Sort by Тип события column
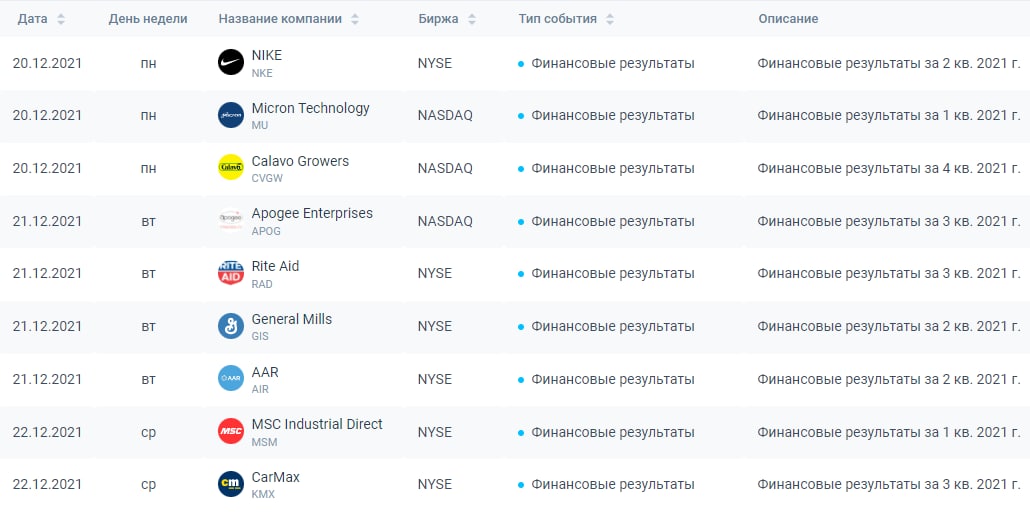 click(x=610, y=19)
